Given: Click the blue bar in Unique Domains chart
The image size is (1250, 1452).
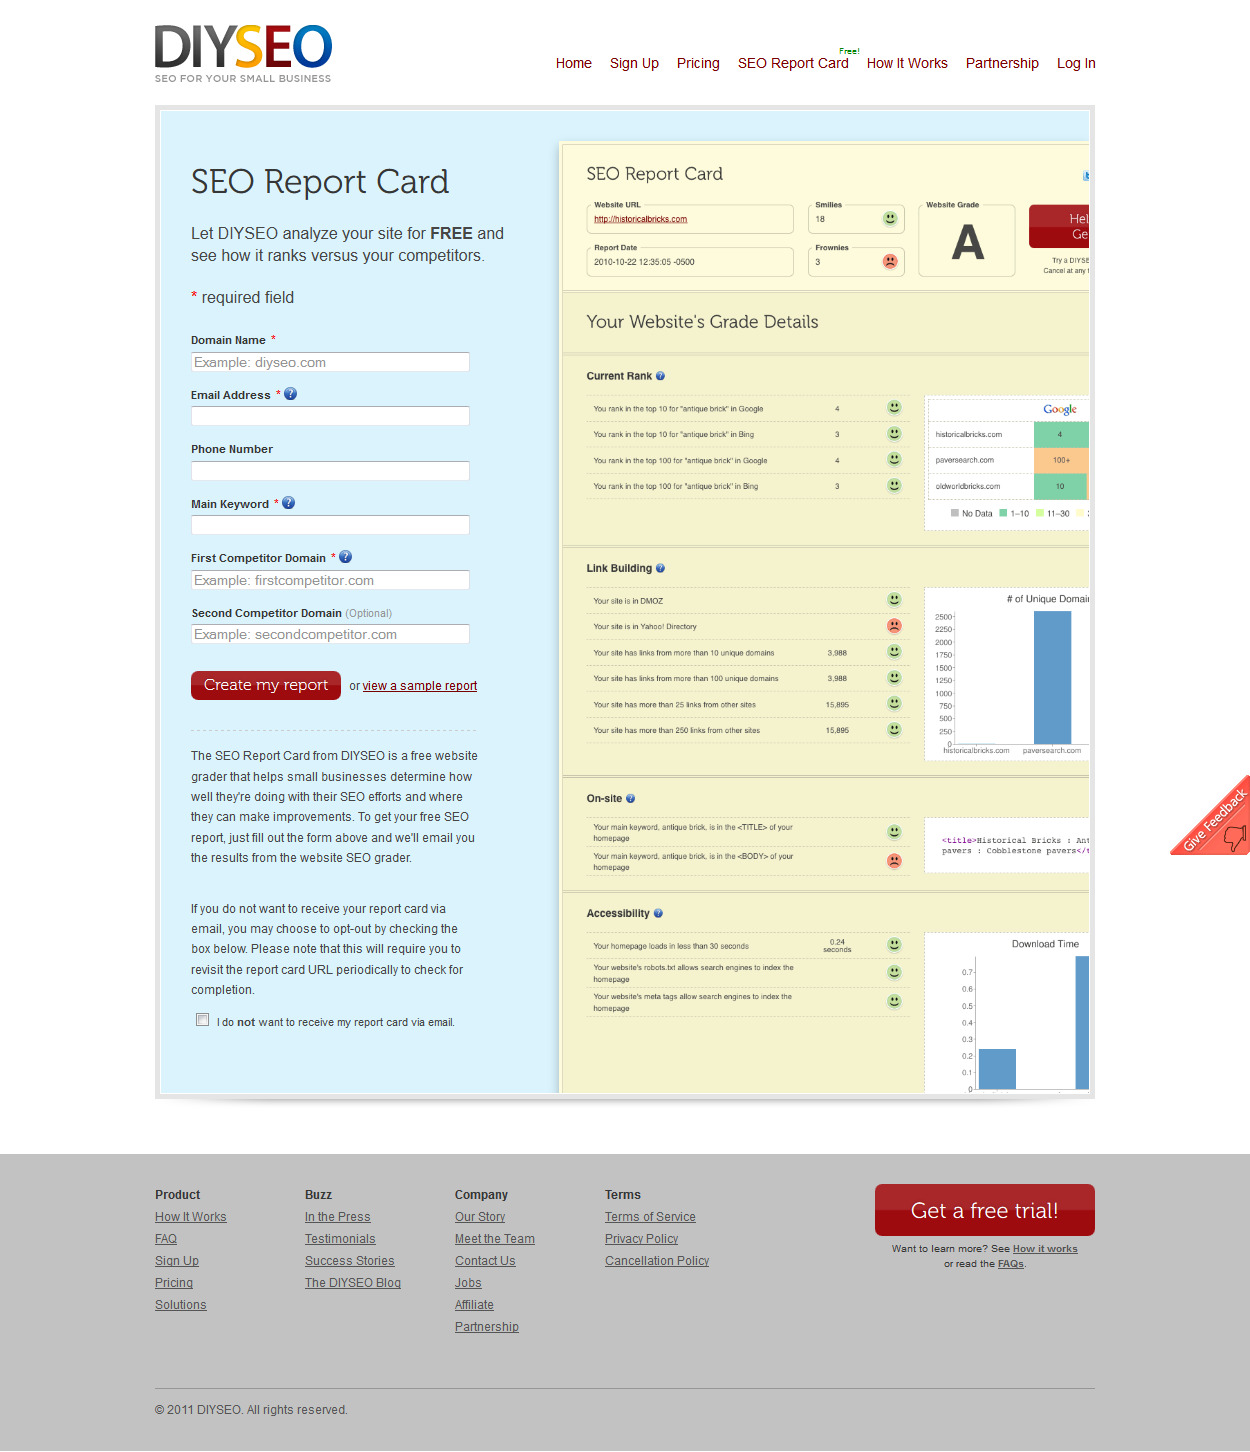Looking at the screenshot, I should [x=1052, y=677].
